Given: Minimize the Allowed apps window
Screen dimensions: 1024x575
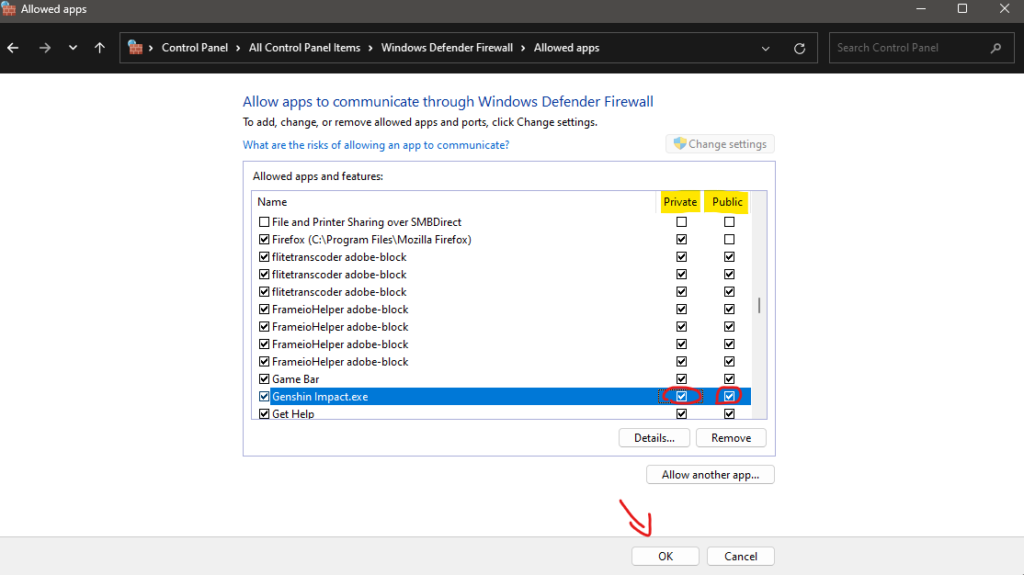Looking at the screenshot, I should [x=921, y=9].
